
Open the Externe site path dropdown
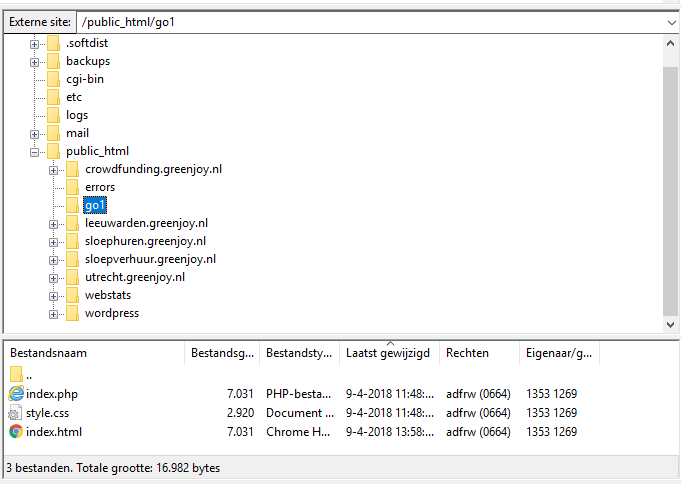point(671,23)
